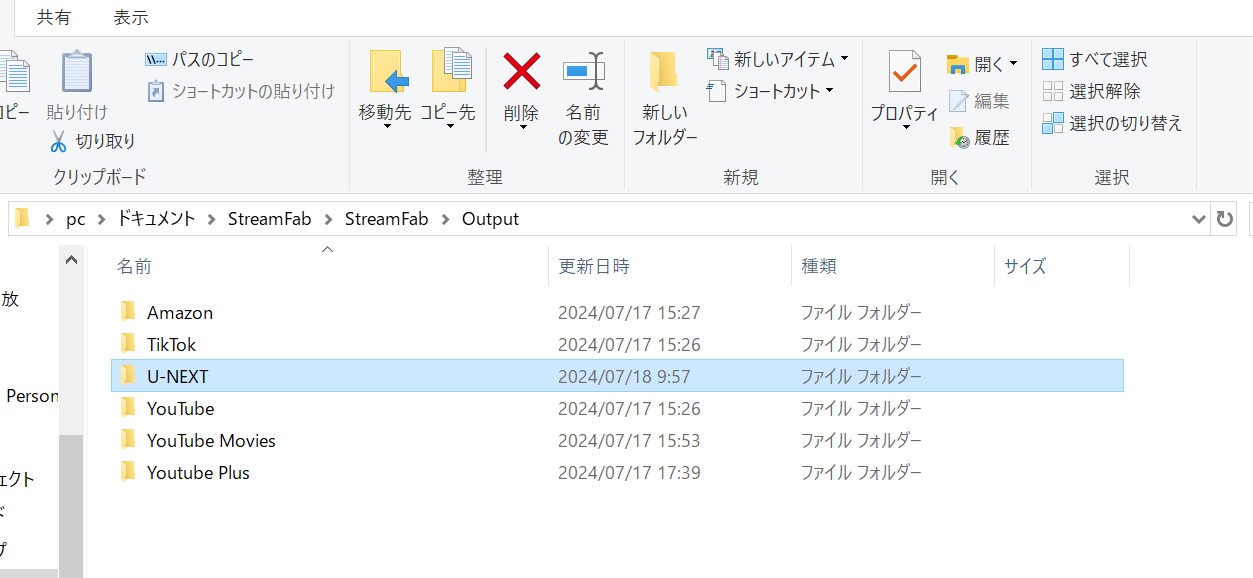Click the Cut (切り取り) scissors icon
1253x578 pixels.
[x=58, y=141]
